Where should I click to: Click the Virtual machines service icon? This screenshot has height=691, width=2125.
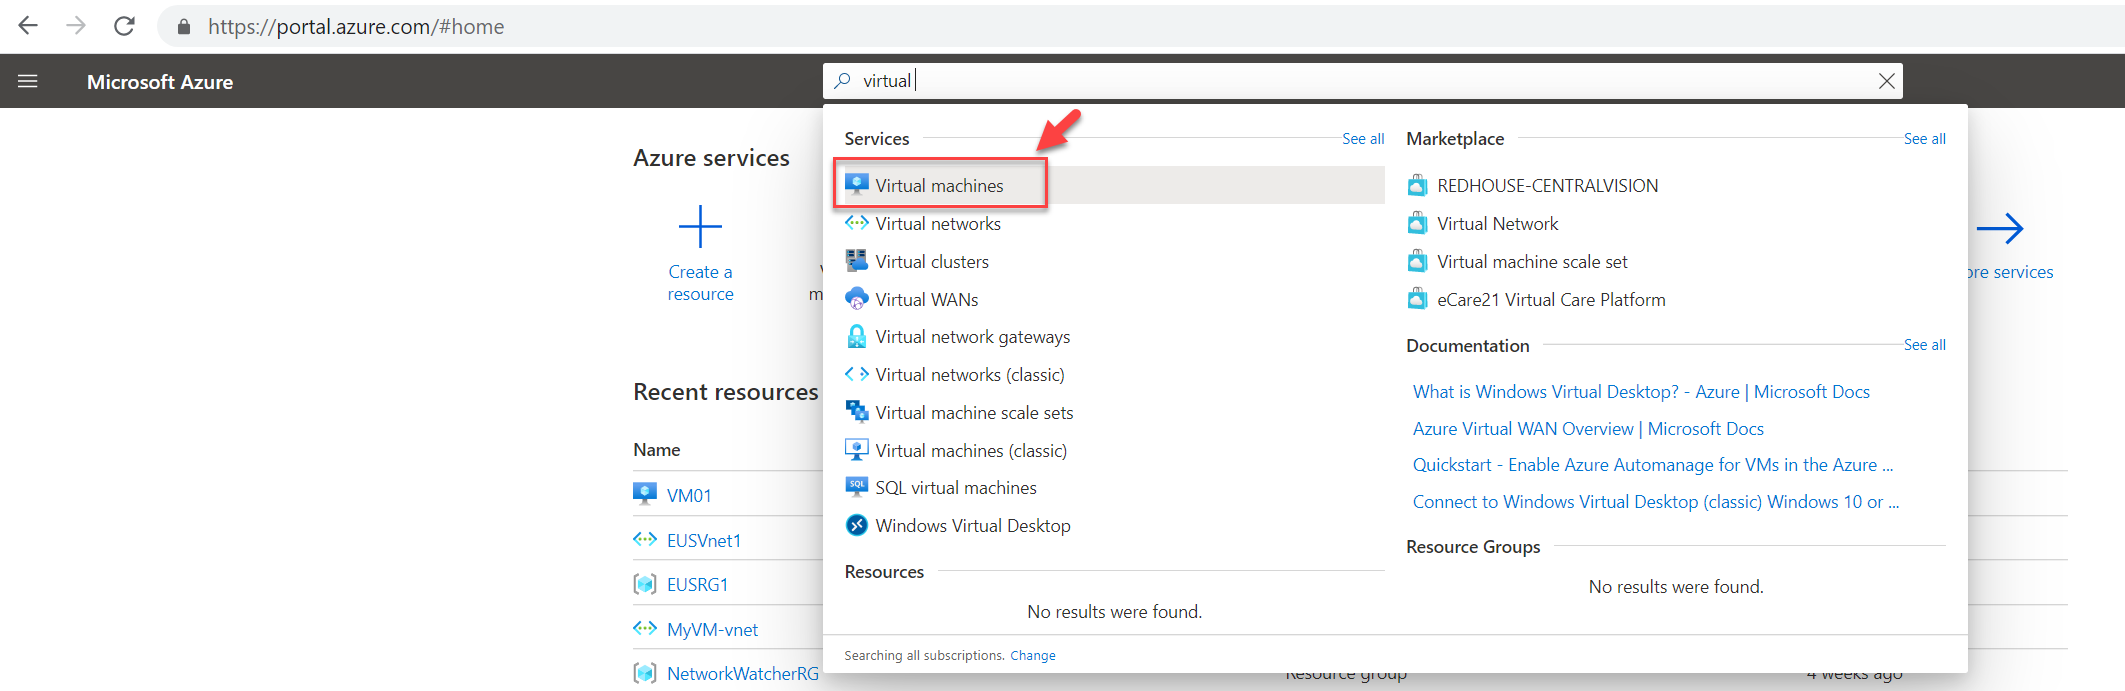click(x=857, y=185)
